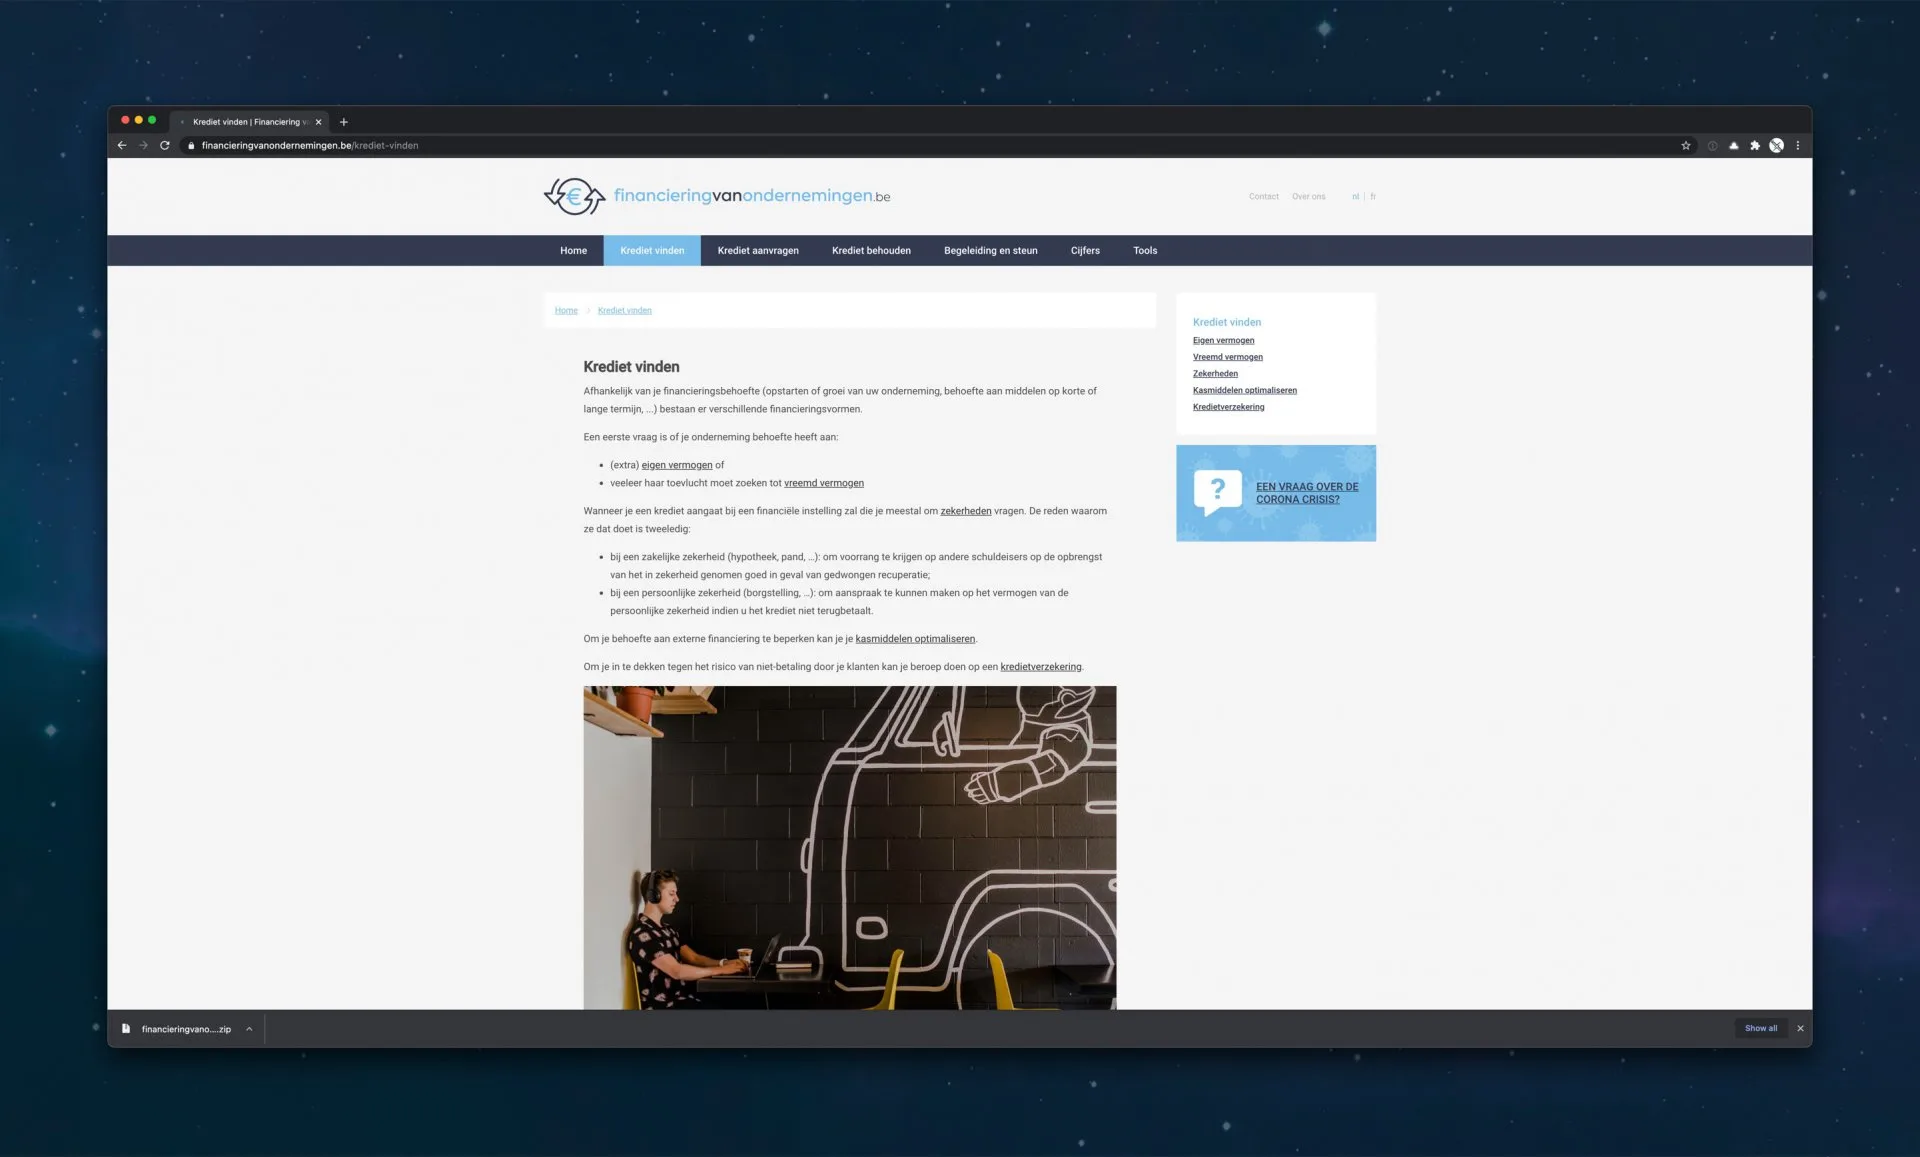Open Vreemd vermogen in the sidebar

[x=1227, y=357]
